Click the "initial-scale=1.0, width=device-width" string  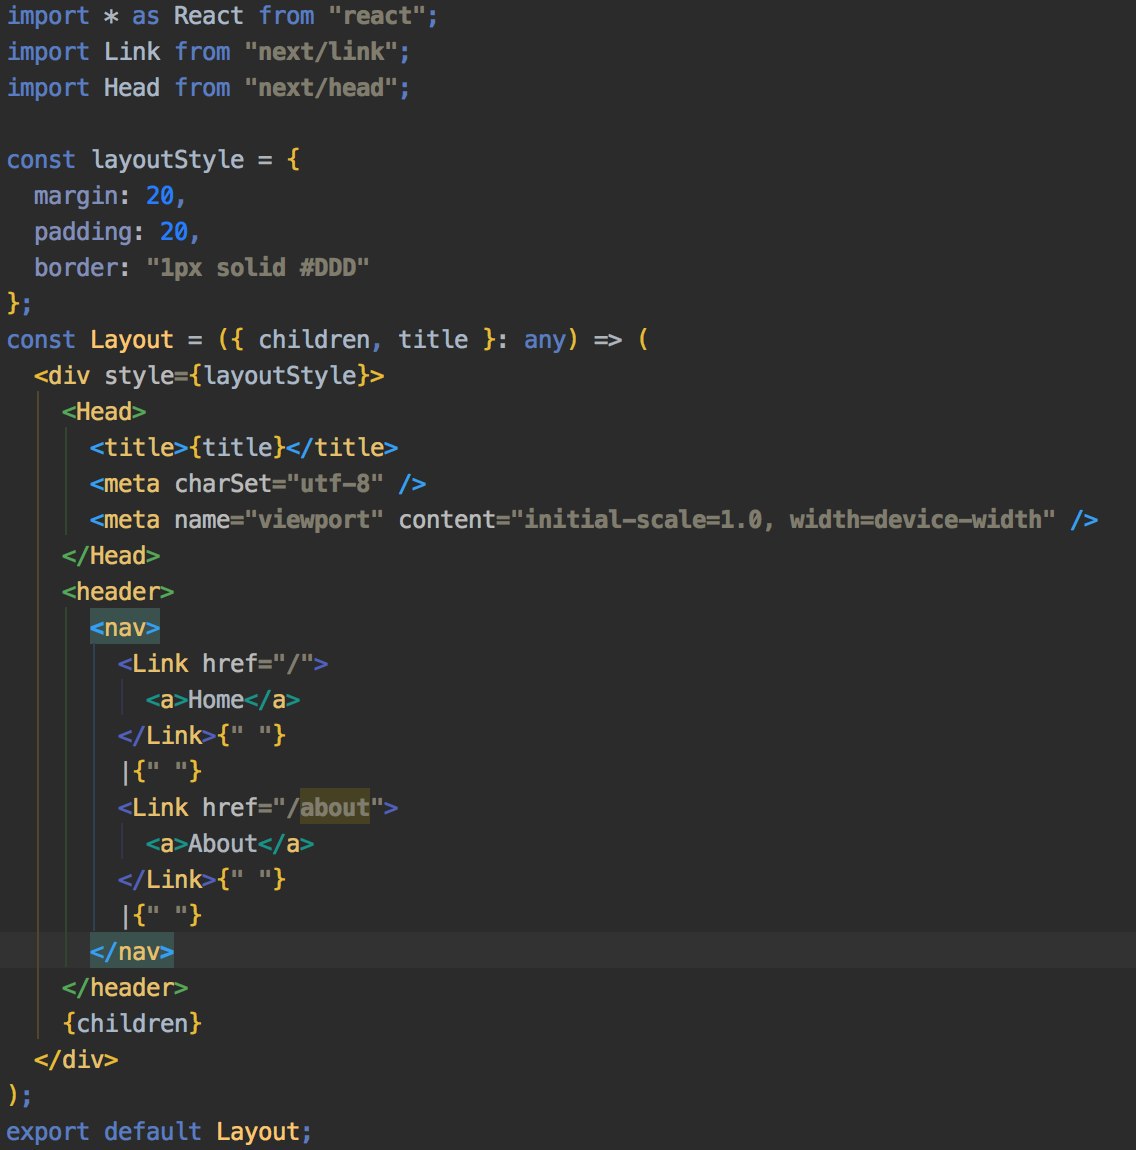tap(782, 519)
